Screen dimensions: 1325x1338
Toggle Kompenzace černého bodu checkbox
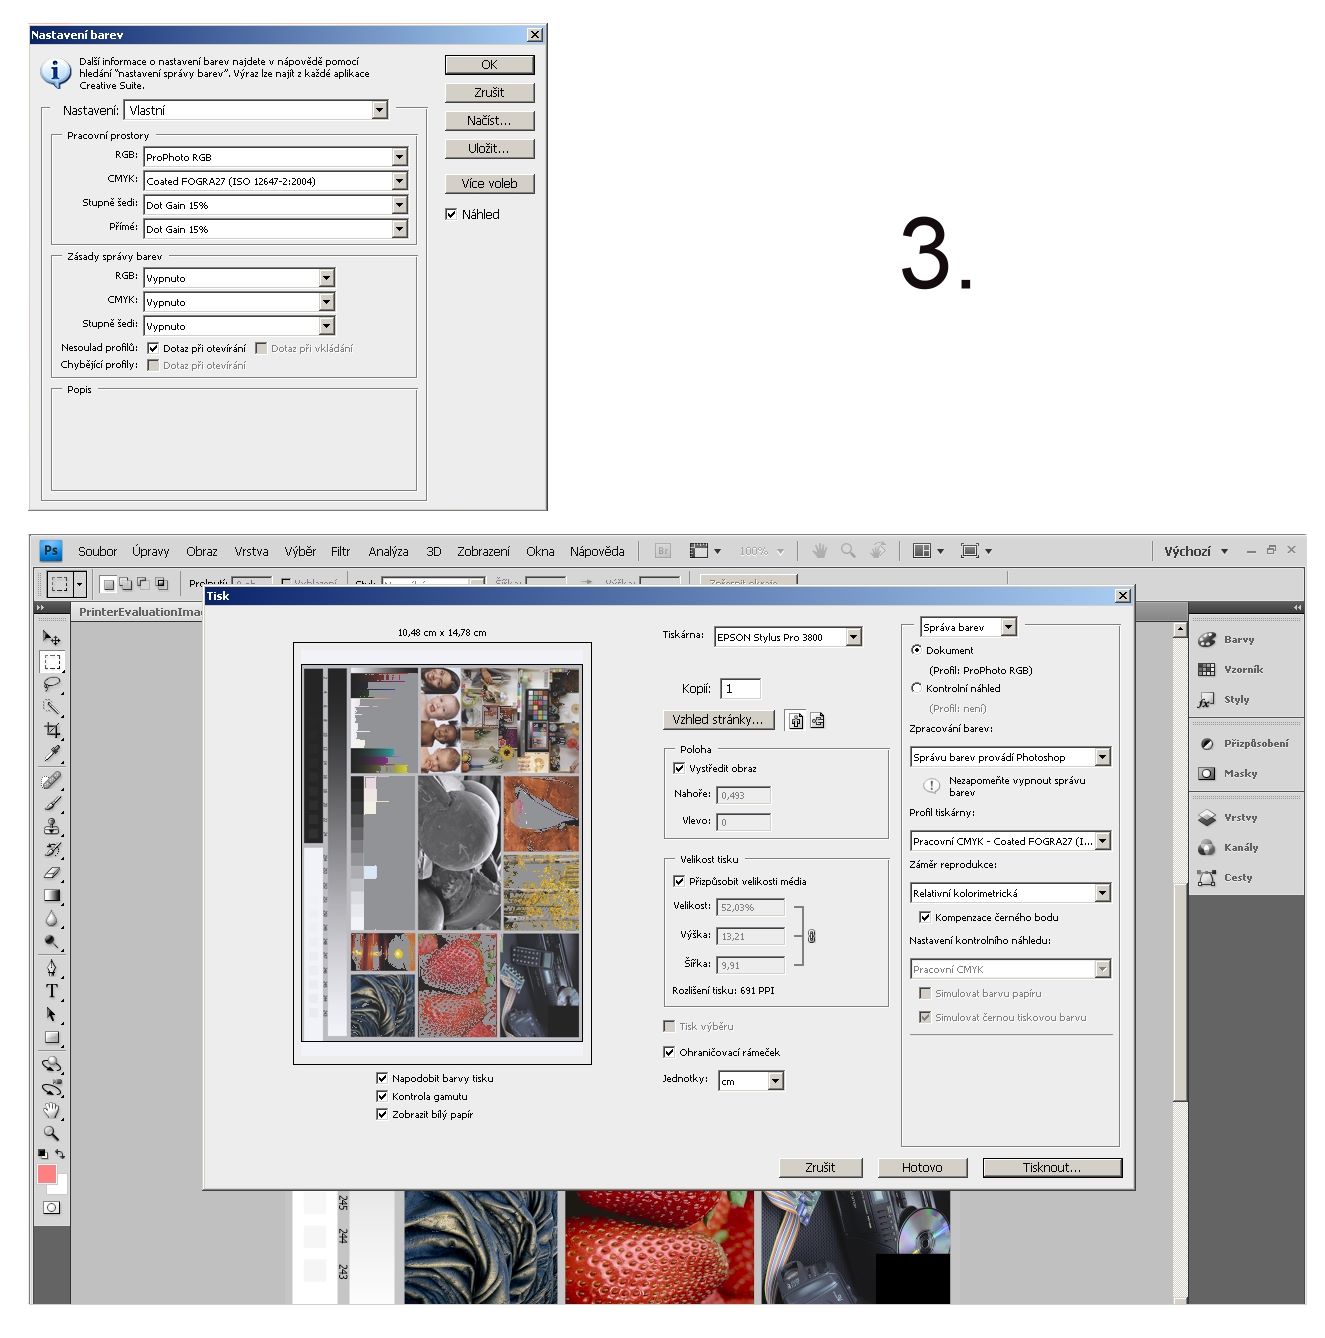click(x=925, y=917)
